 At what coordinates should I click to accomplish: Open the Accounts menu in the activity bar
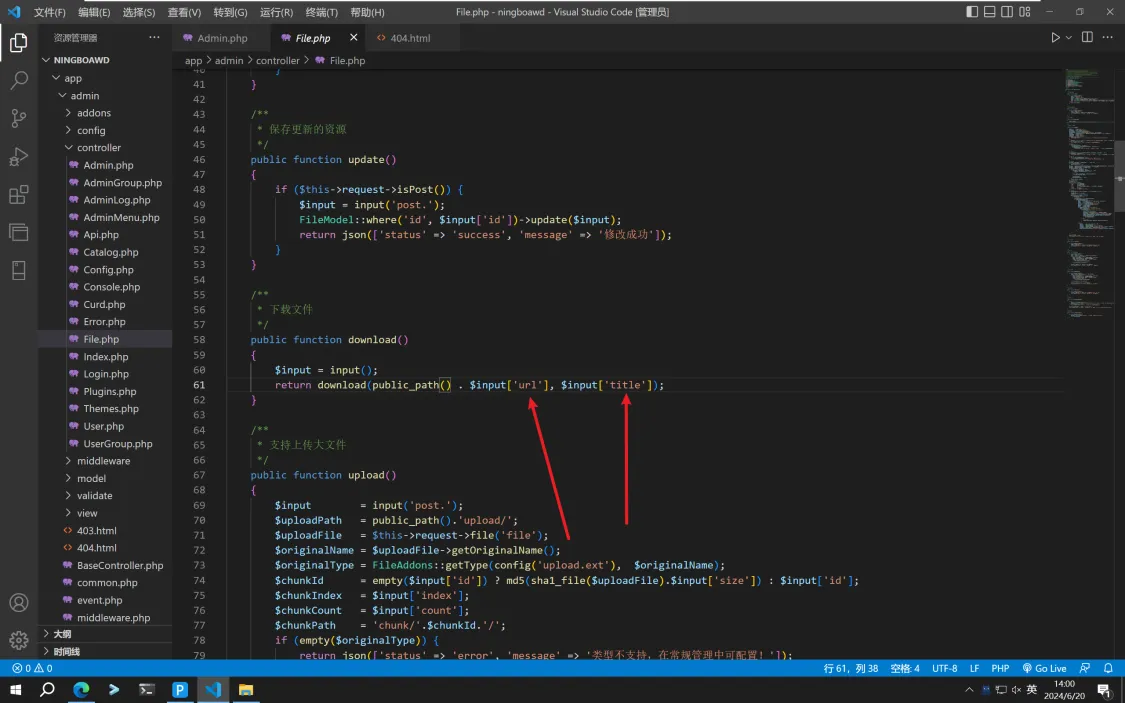(19, 603)
